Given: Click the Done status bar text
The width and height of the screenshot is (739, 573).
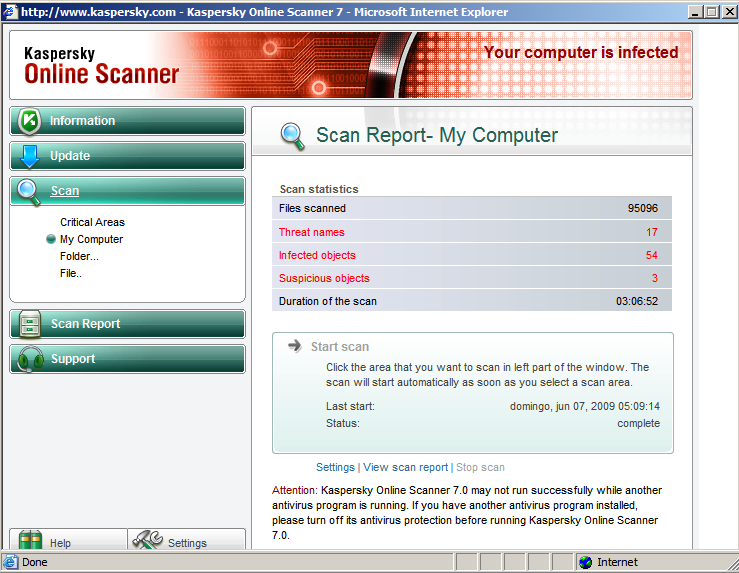Looking at the screenshot, I should (x=35, y=562).
